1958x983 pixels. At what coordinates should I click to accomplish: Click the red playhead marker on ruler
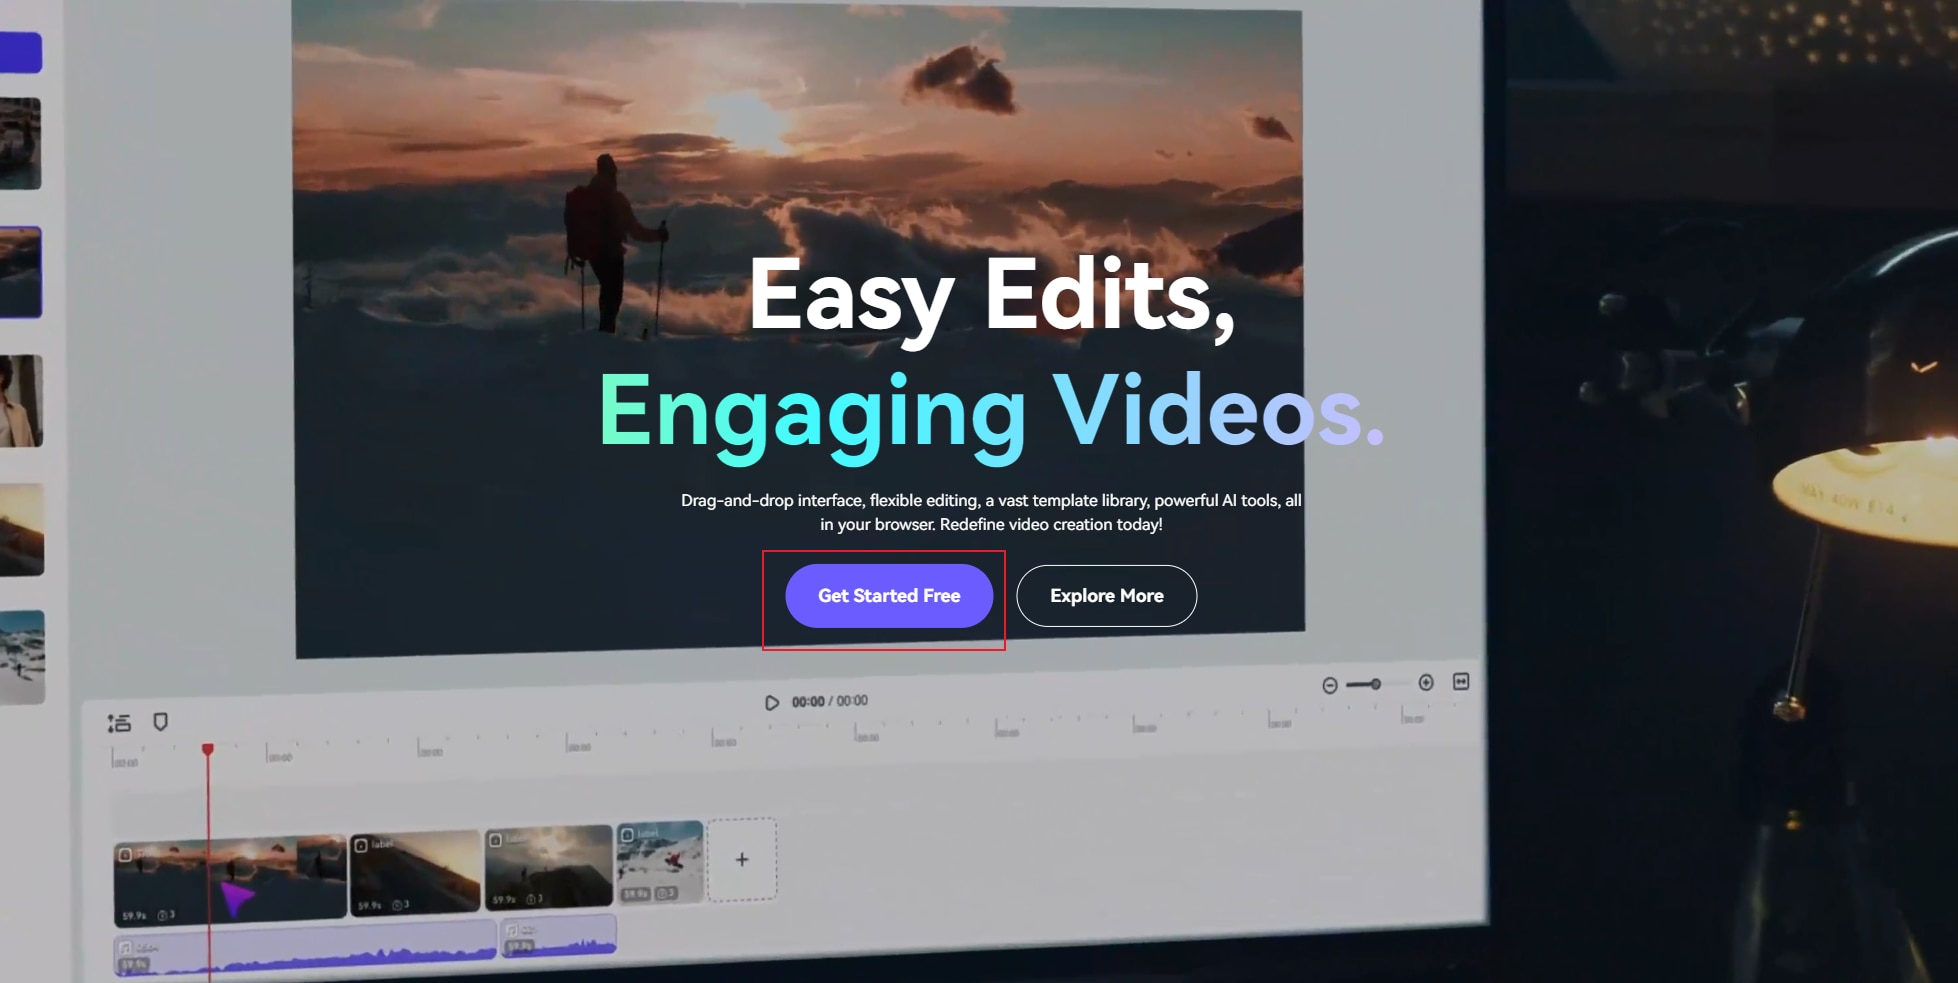click(x=208, y=749)
